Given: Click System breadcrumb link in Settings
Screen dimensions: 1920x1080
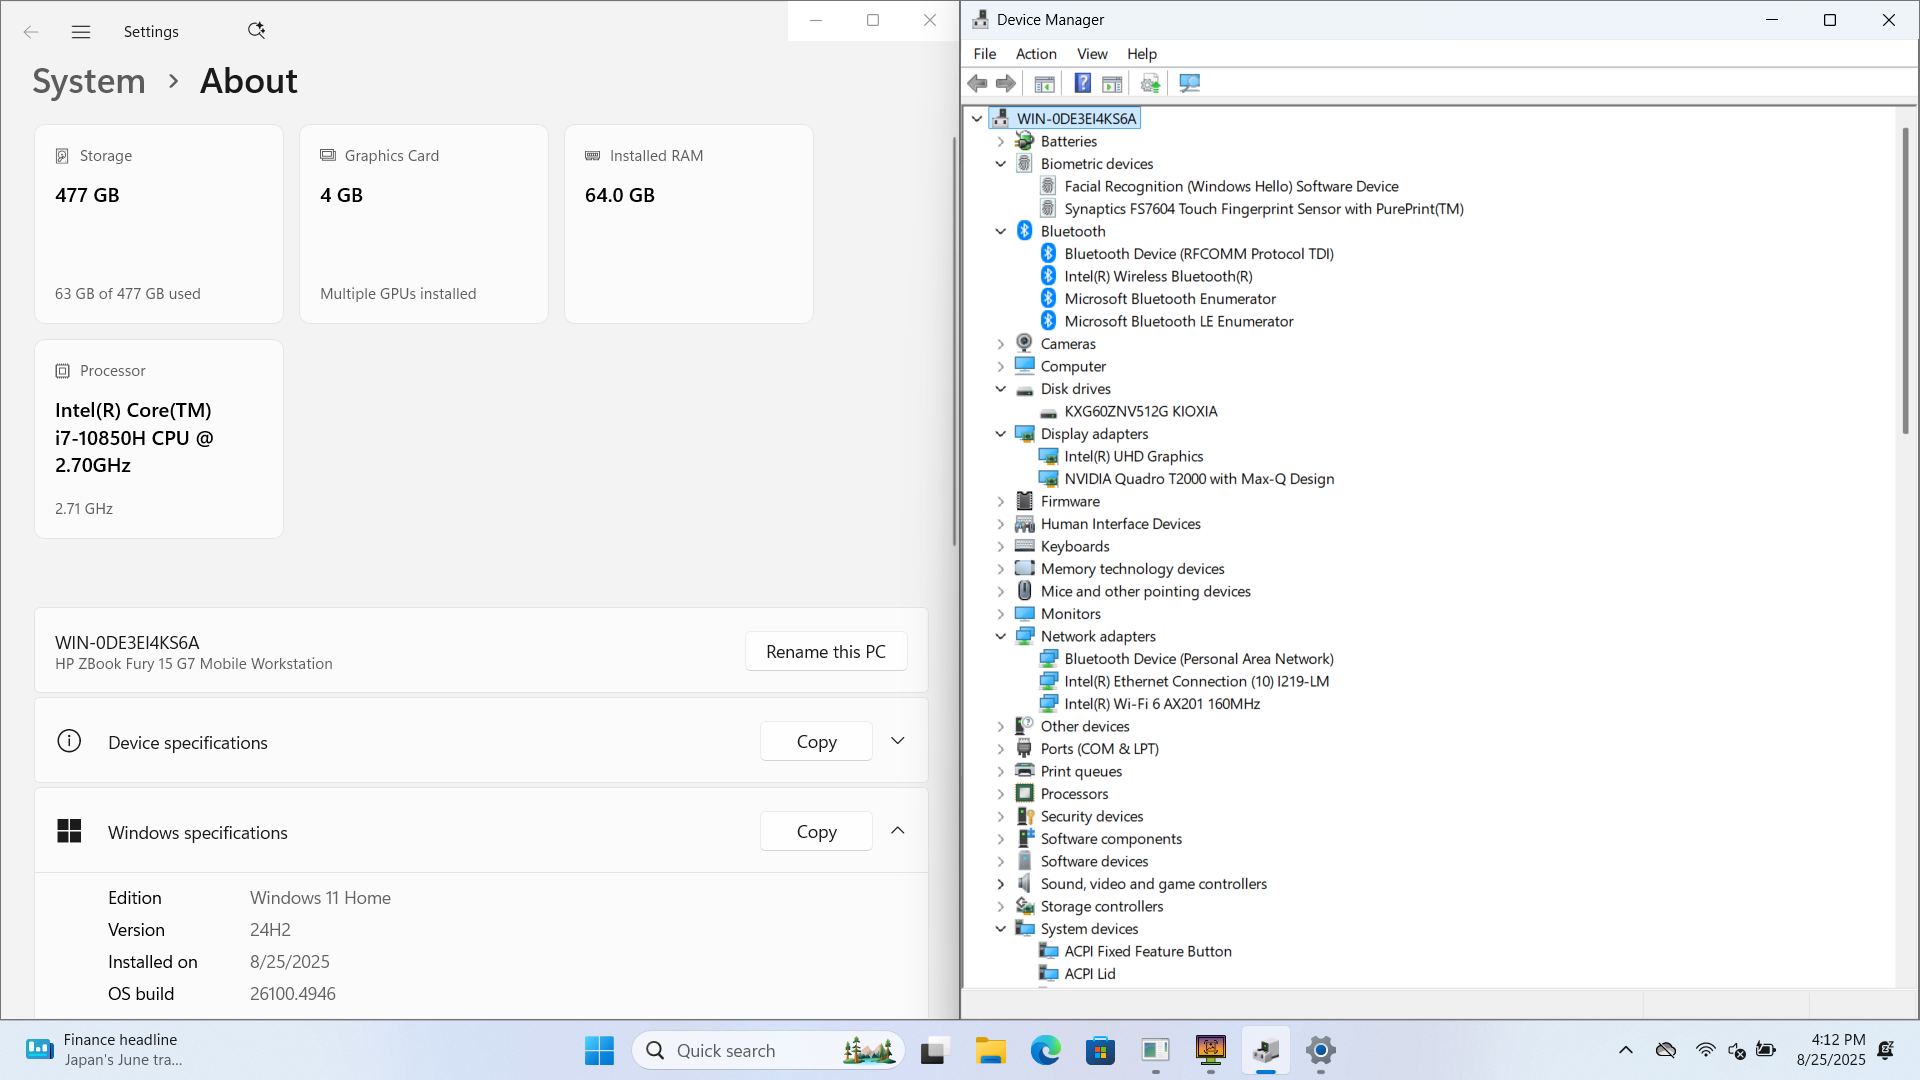Looking at the screenshot, I should (x=89, y=81).
